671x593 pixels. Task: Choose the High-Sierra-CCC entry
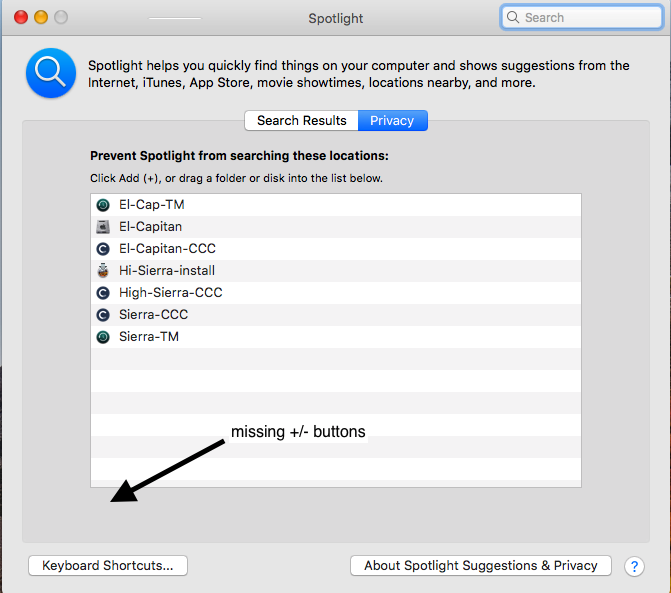[336, 293]
